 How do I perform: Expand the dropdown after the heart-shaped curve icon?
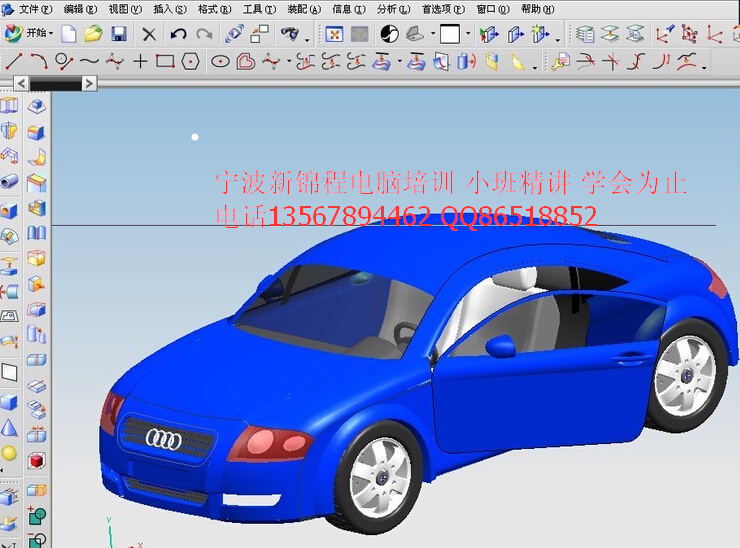[x=289, y=60]
